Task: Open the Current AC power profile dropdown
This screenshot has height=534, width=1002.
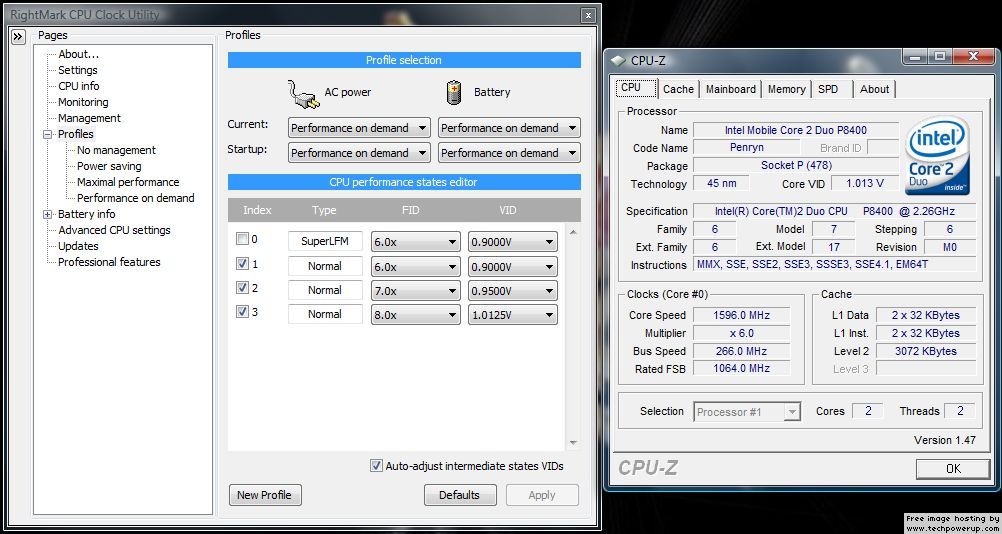Action: [x=358, y=128]
